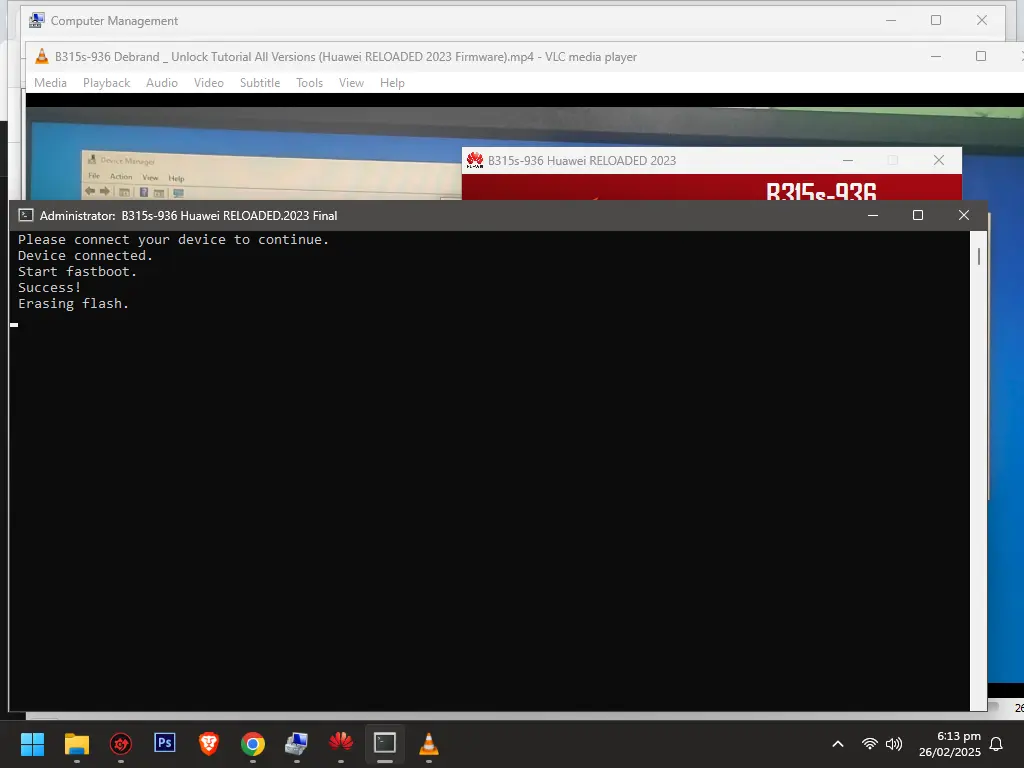Click the command prompt title bar icon

click(25, 215)
